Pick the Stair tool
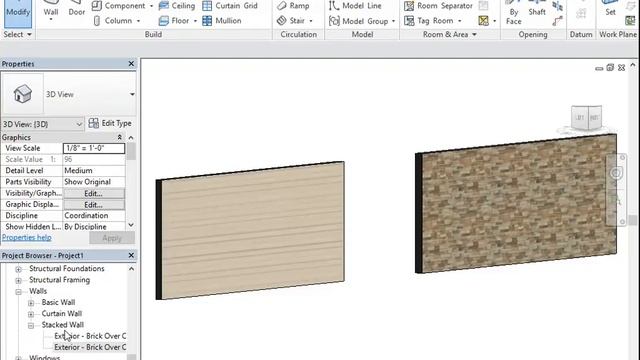This screenshot has height=360, width=640. tap(291, 20)
